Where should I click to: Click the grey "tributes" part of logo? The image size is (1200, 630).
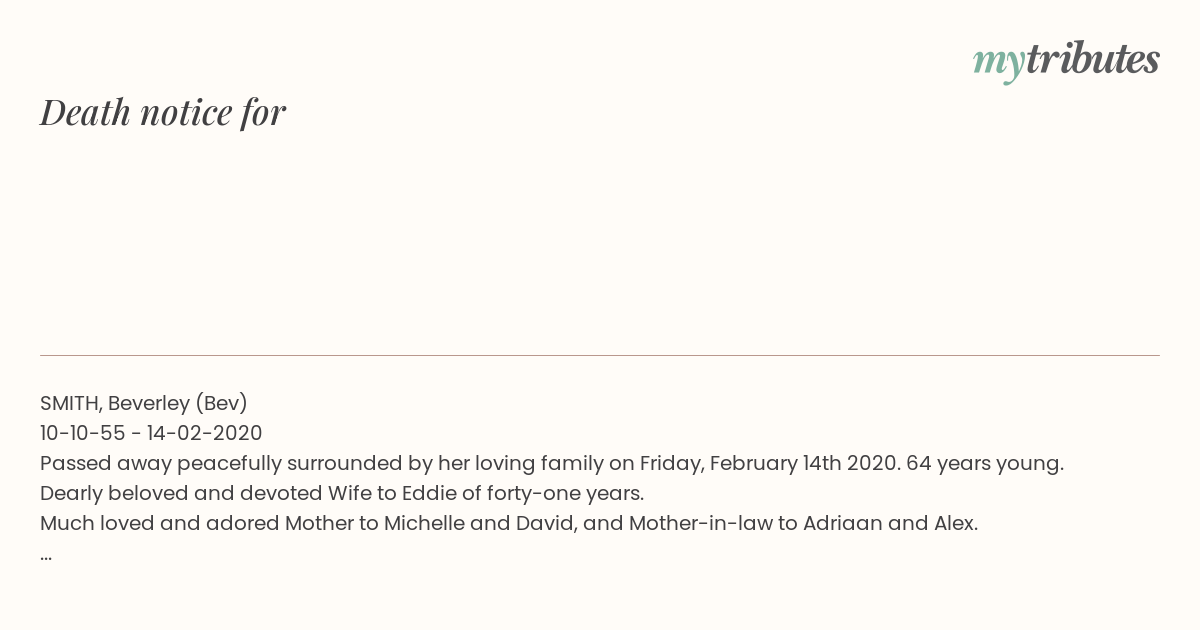(x=1093, y=60)
